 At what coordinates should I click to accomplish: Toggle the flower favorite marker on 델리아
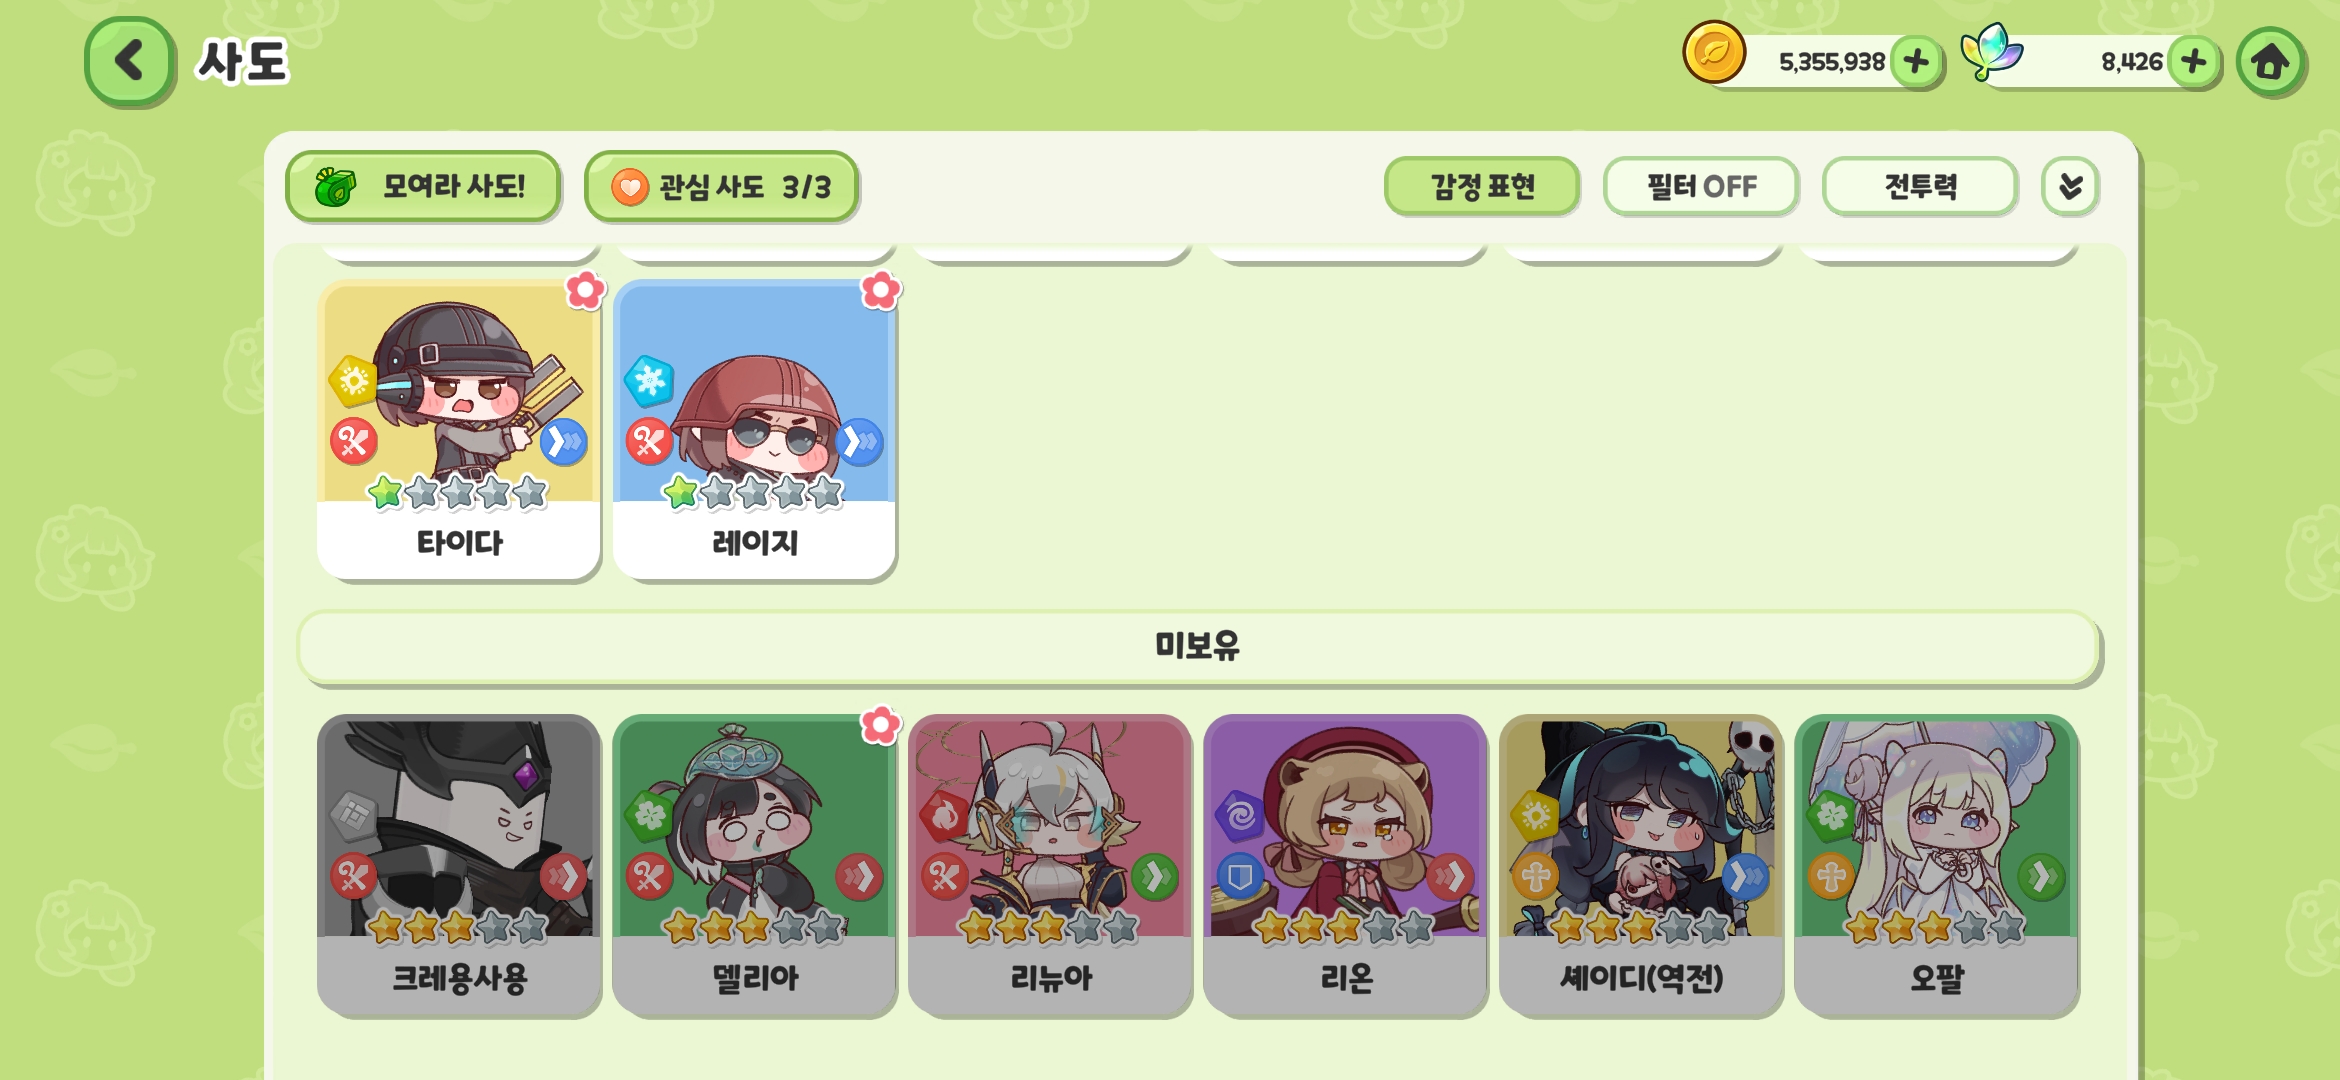tap(881, 725)
